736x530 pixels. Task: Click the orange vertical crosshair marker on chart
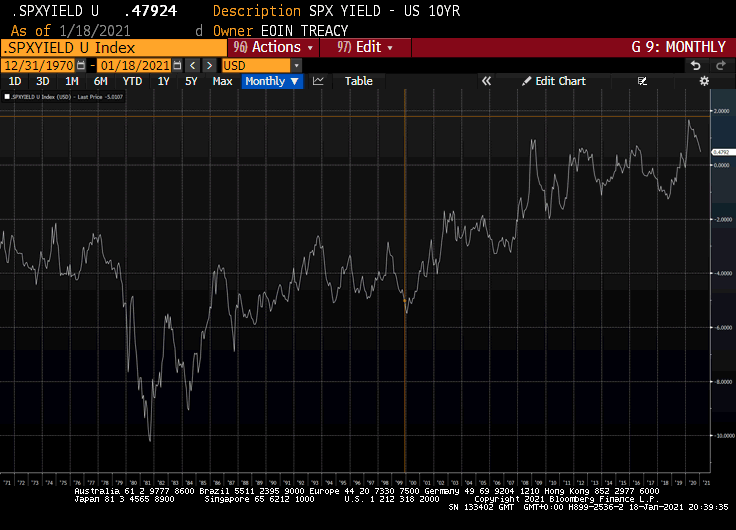pos(405,300)
